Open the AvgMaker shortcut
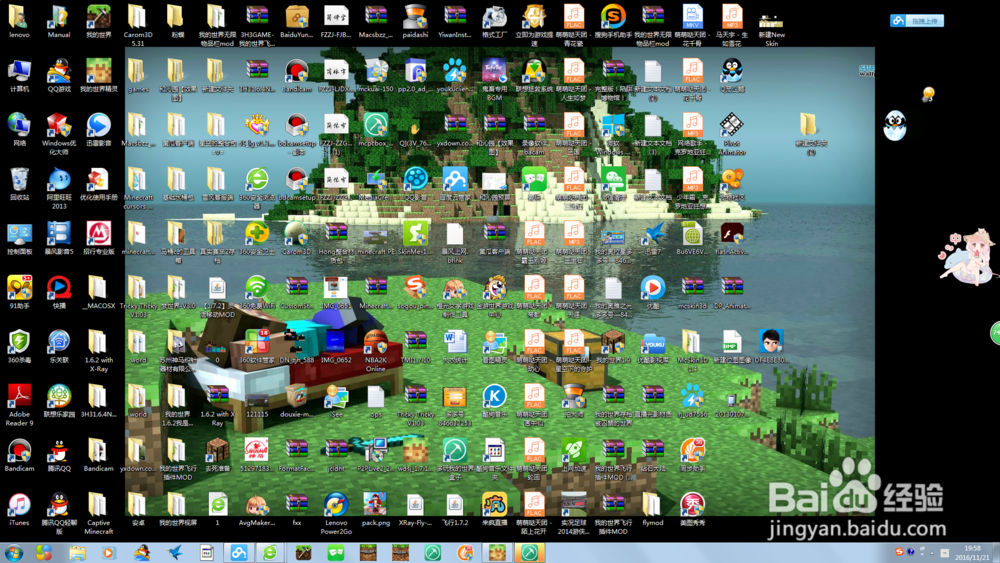This screenshot has width=1000, height=563. point(257,505)
